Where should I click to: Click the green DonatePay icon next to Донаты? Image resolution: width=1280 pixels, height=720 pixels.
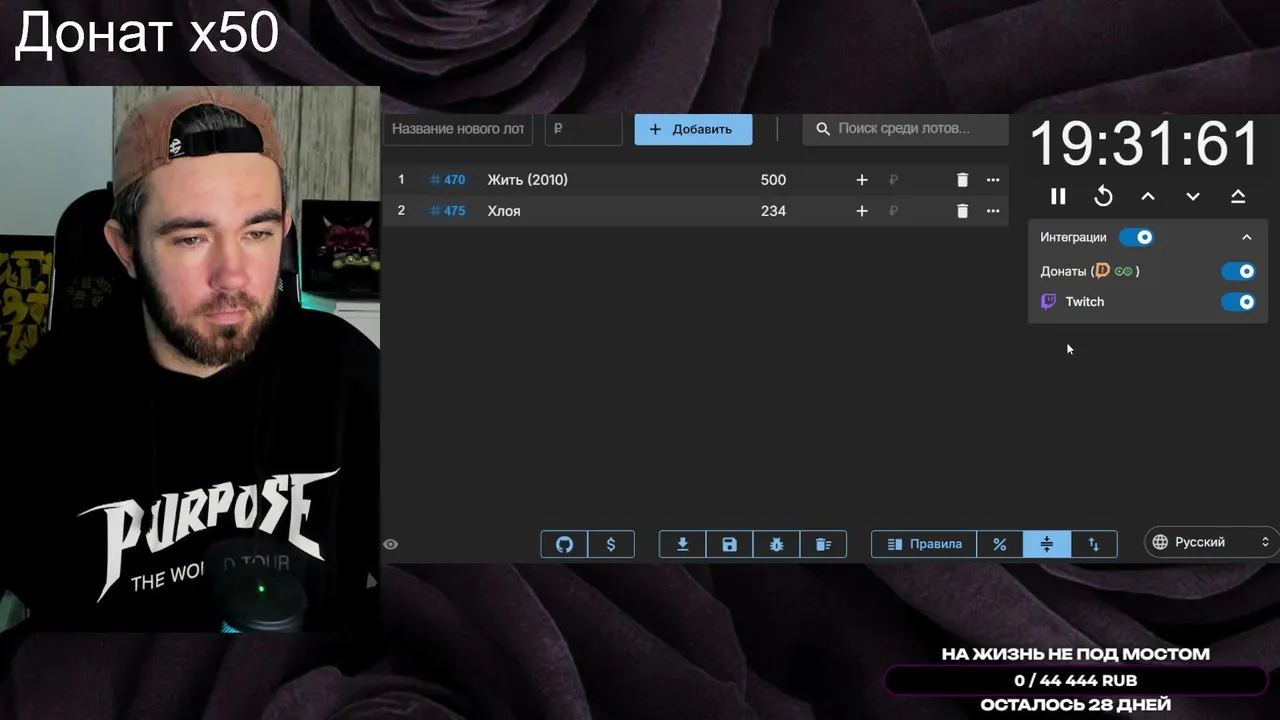[1124, 271]
